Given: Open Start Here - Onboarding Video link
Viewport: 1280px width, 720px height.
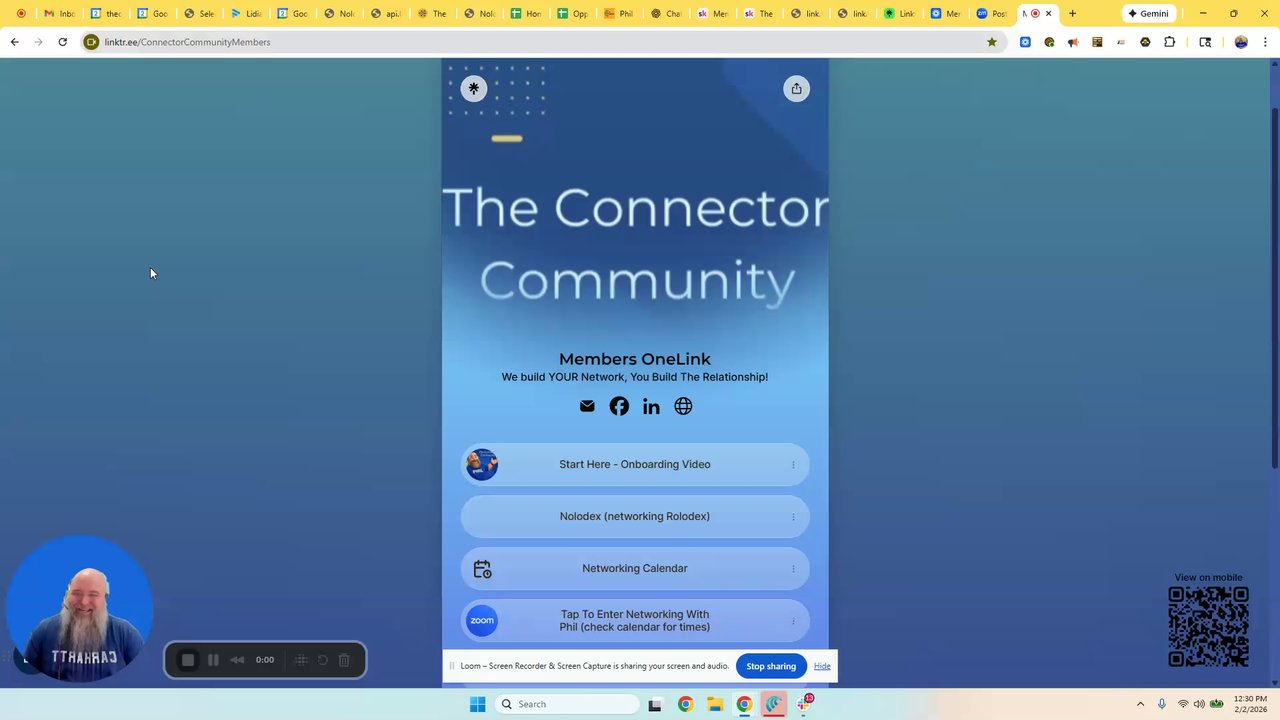Looking at the screenshot, I should click(635, 465).
